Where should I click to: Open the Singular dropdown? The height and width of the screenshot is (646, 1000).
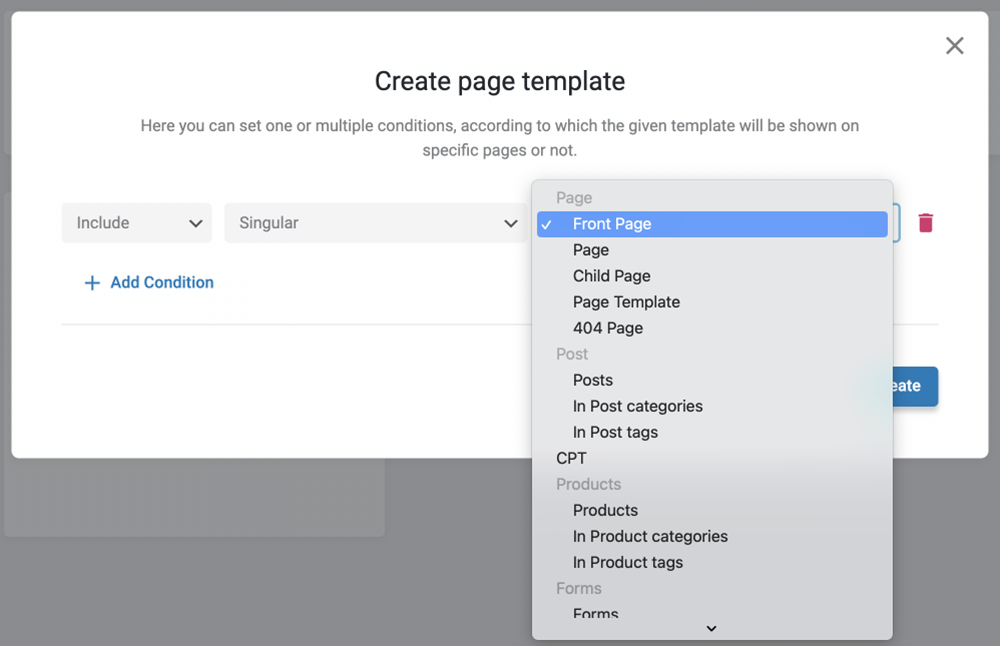(x=376, y=223)
